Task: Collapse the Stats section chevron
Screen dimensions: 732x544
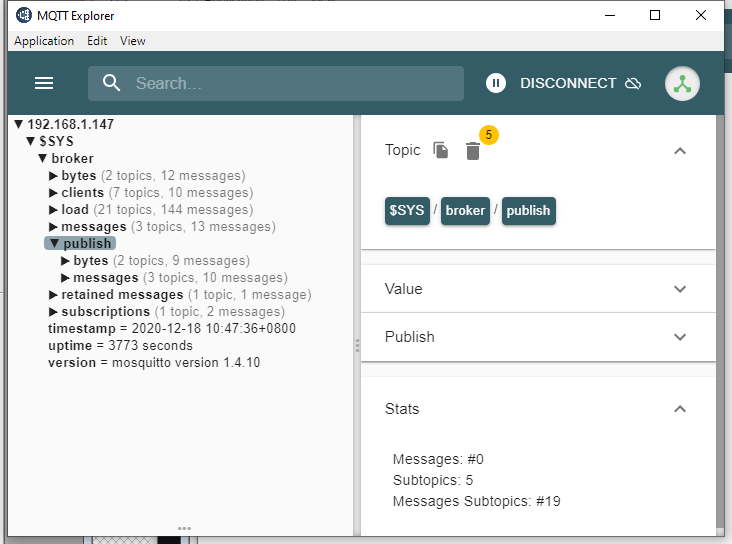Action: click(680, 409)
